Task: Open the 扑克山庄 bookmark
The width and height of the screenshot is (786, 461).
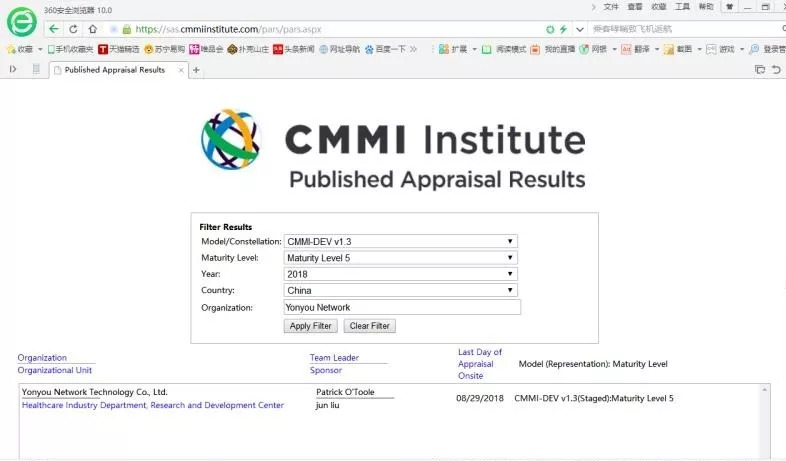Action: [248, 49]
